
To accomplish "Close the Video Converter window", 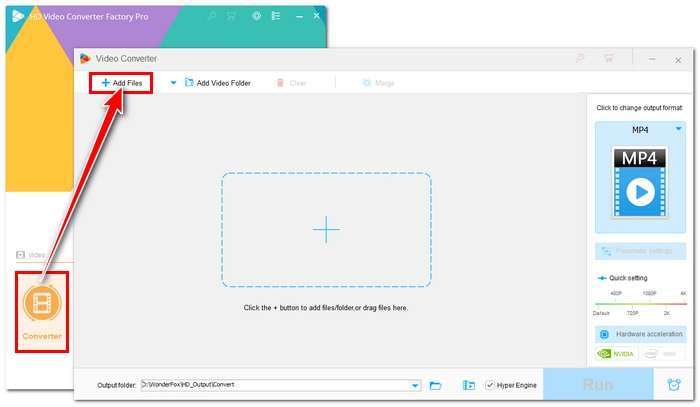I will pos(678,60).
